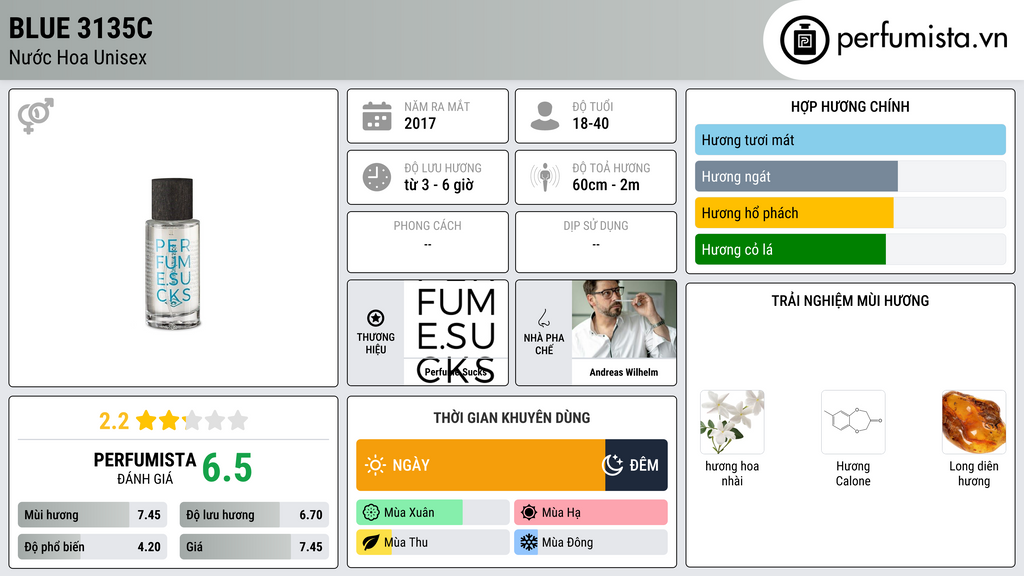Click the clock icon beside Độ lưu hương
This screenshot has width=1024, height=576.
[377, 177]
